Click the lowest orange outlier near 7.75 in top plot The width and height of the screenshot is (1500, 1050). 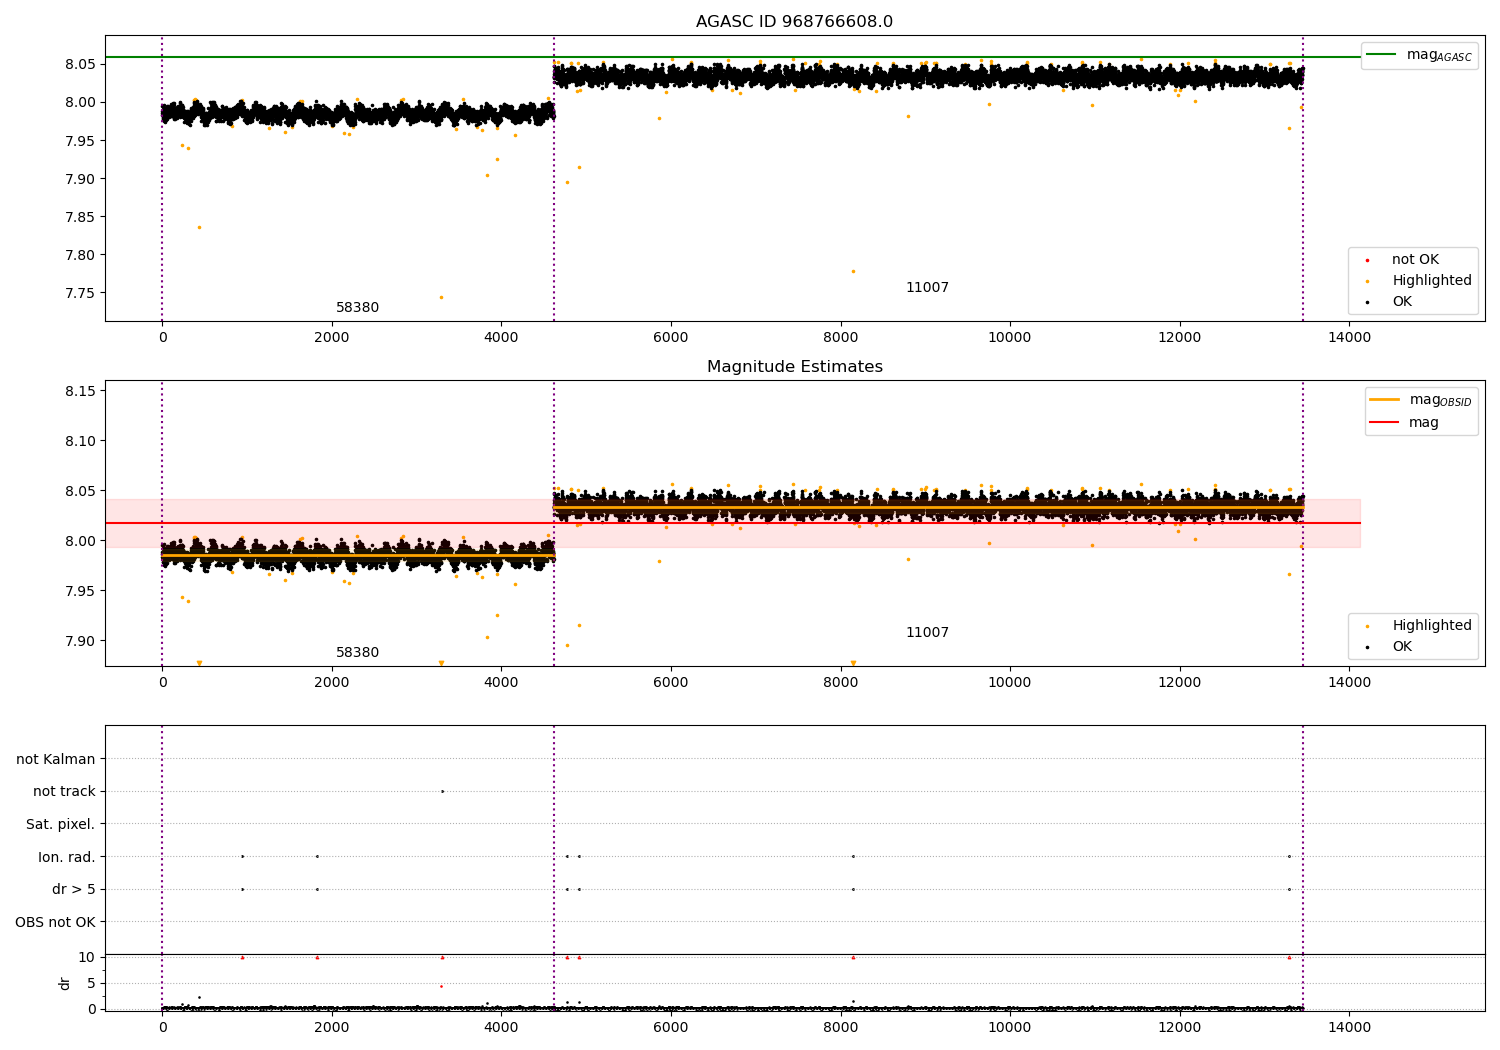441,297
